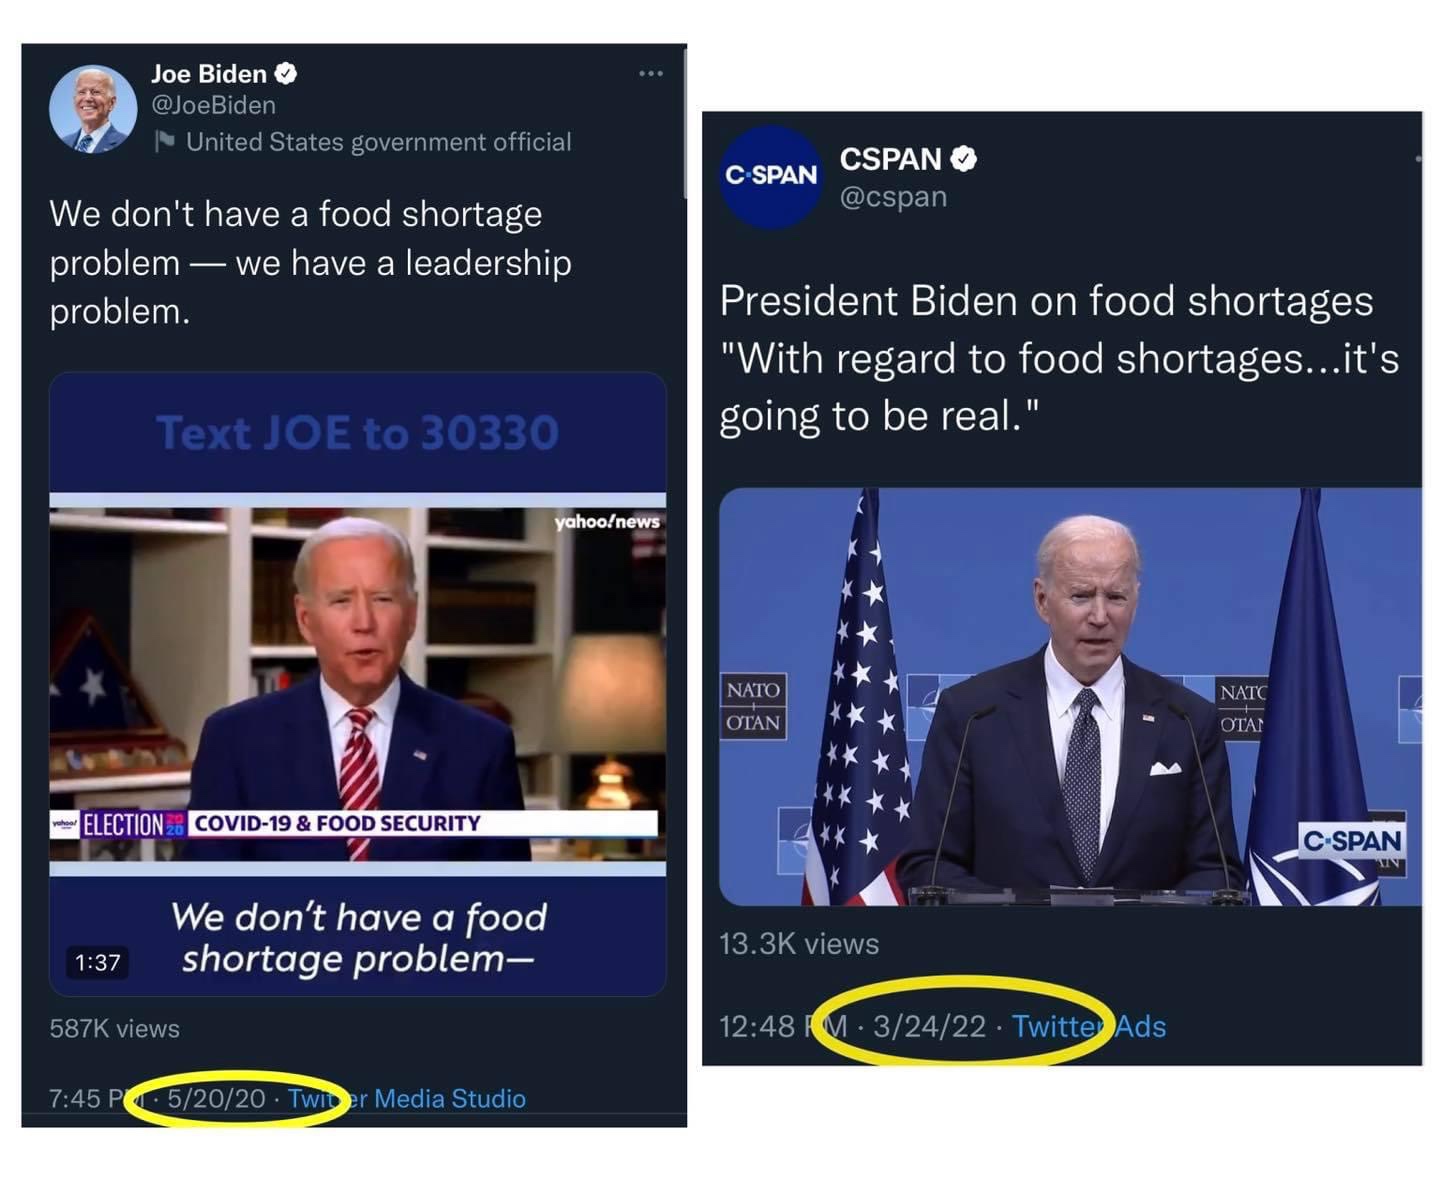Screen dimensions: 1440x1180
Task: Click the verified badge next to Joe Biden
Action: (286, 73)
